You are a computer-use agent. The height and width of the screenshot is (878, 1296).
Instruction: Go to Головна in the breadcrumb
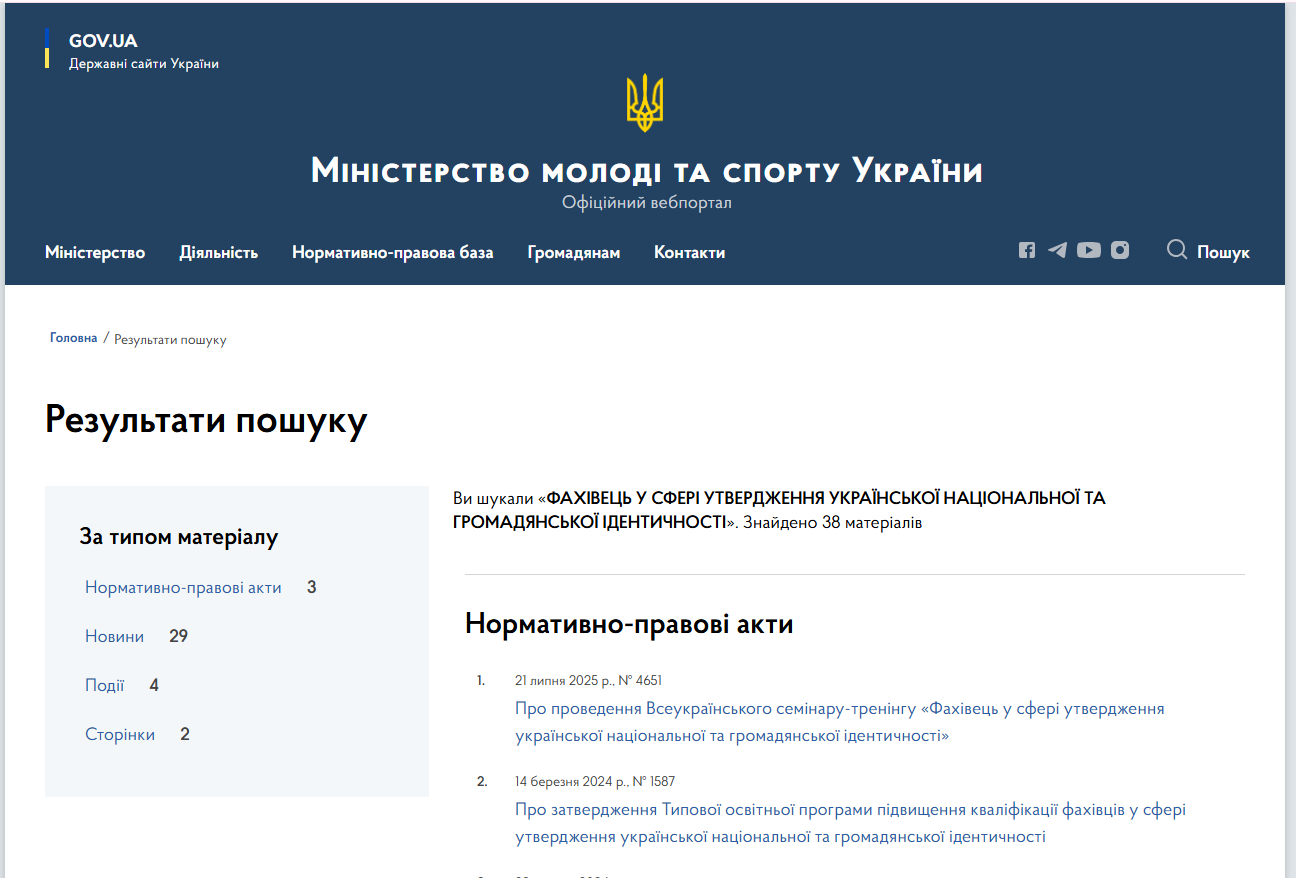point(74,338)
